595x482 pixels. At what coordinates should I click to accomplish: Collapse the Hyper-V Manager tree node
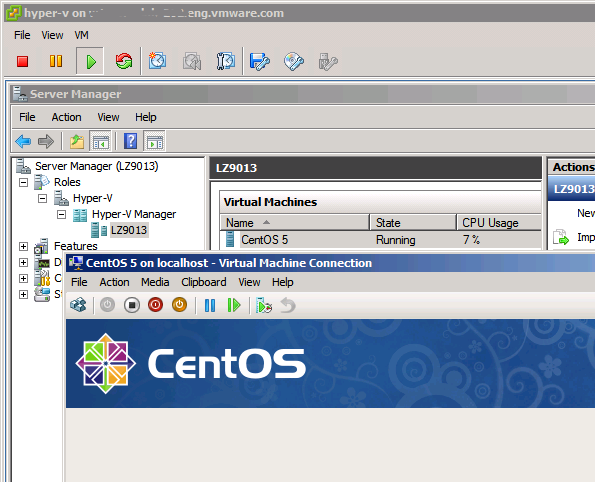pos(61,215)
